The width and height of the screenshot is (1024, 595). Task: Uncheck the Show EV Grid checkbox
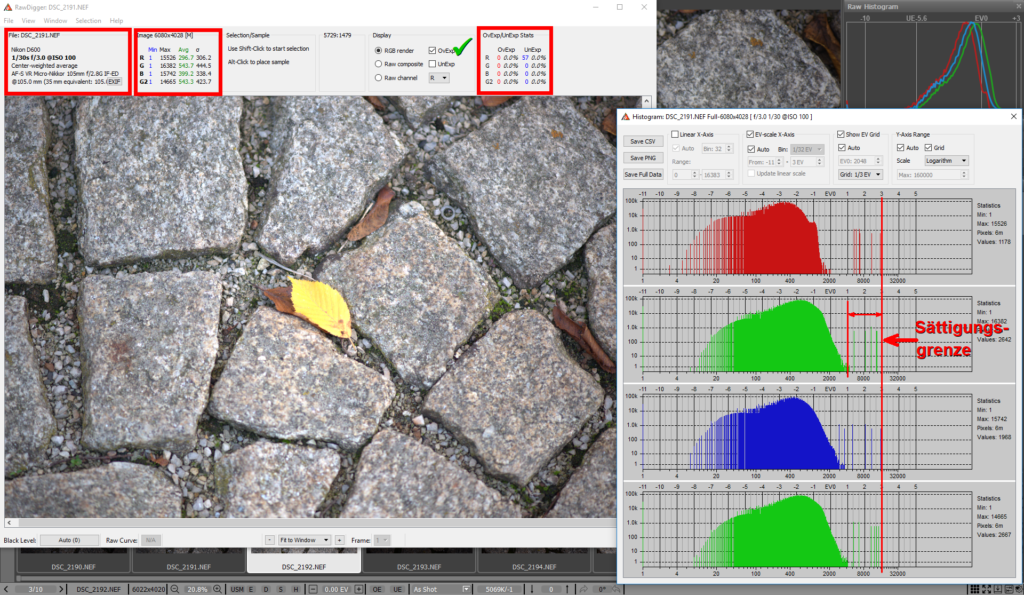841,134
